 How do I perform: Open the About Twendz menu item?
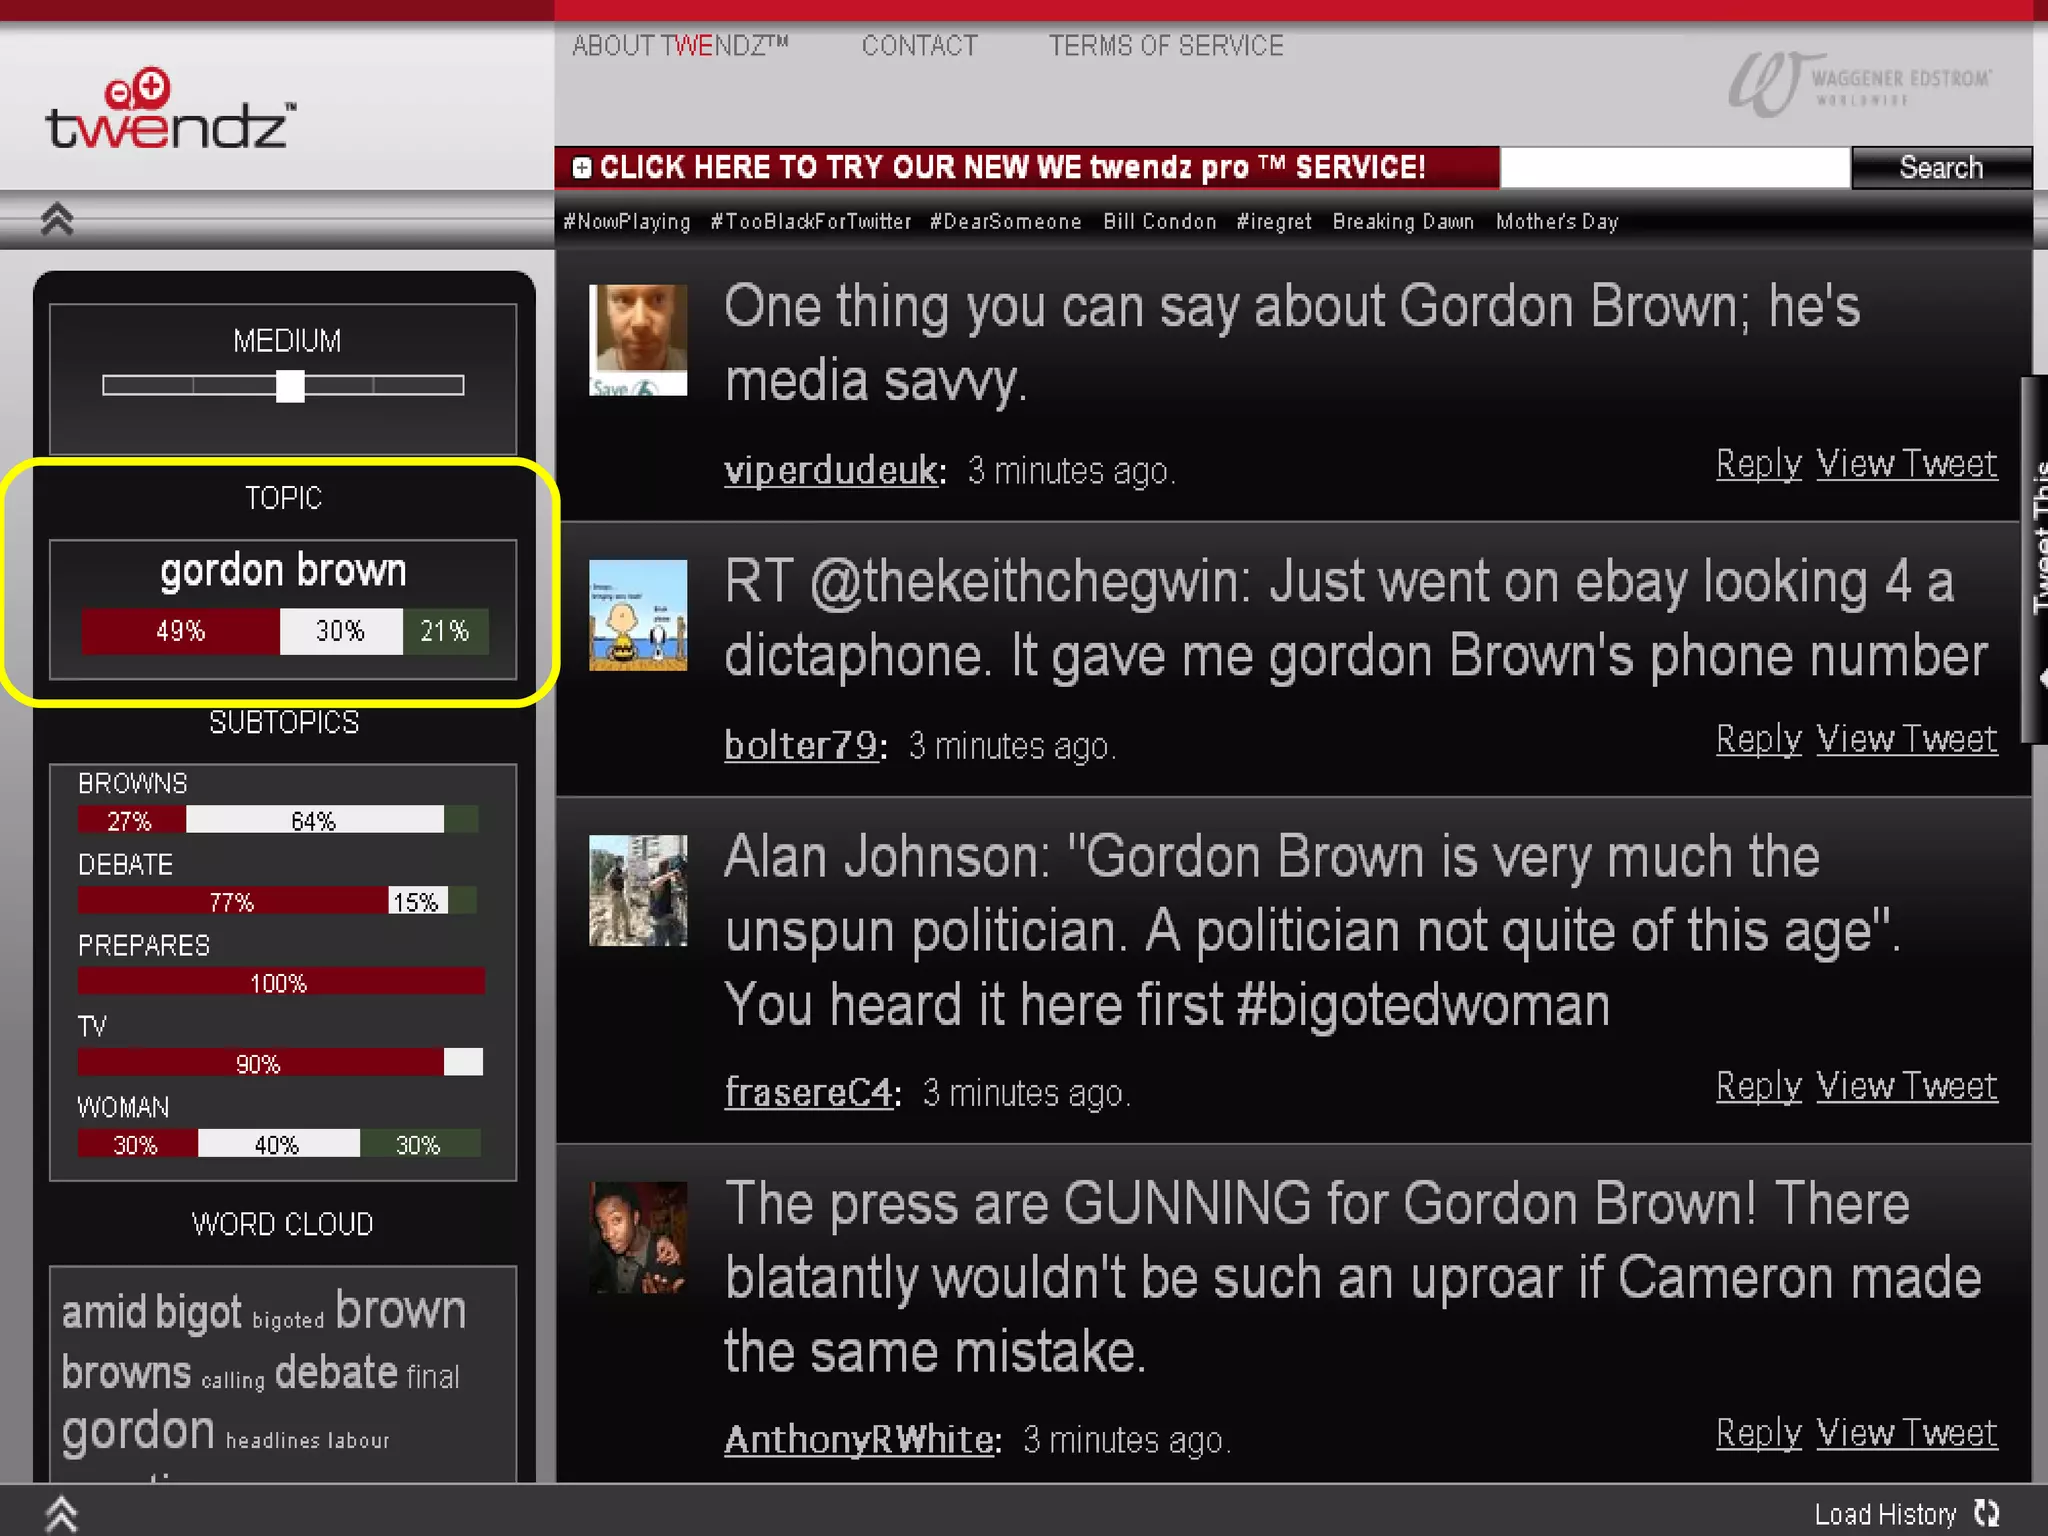click(680, 46)
